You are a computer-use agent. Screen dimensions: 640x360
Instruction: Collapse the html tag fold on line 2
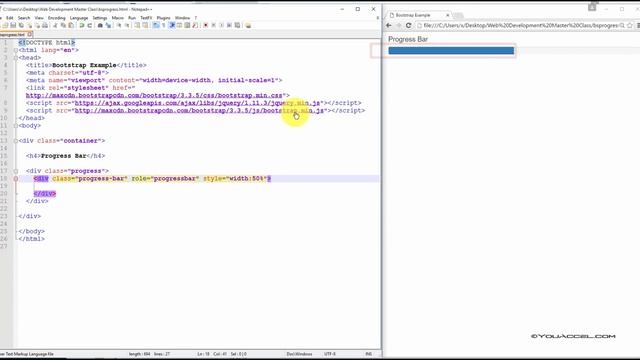point(16,50)
